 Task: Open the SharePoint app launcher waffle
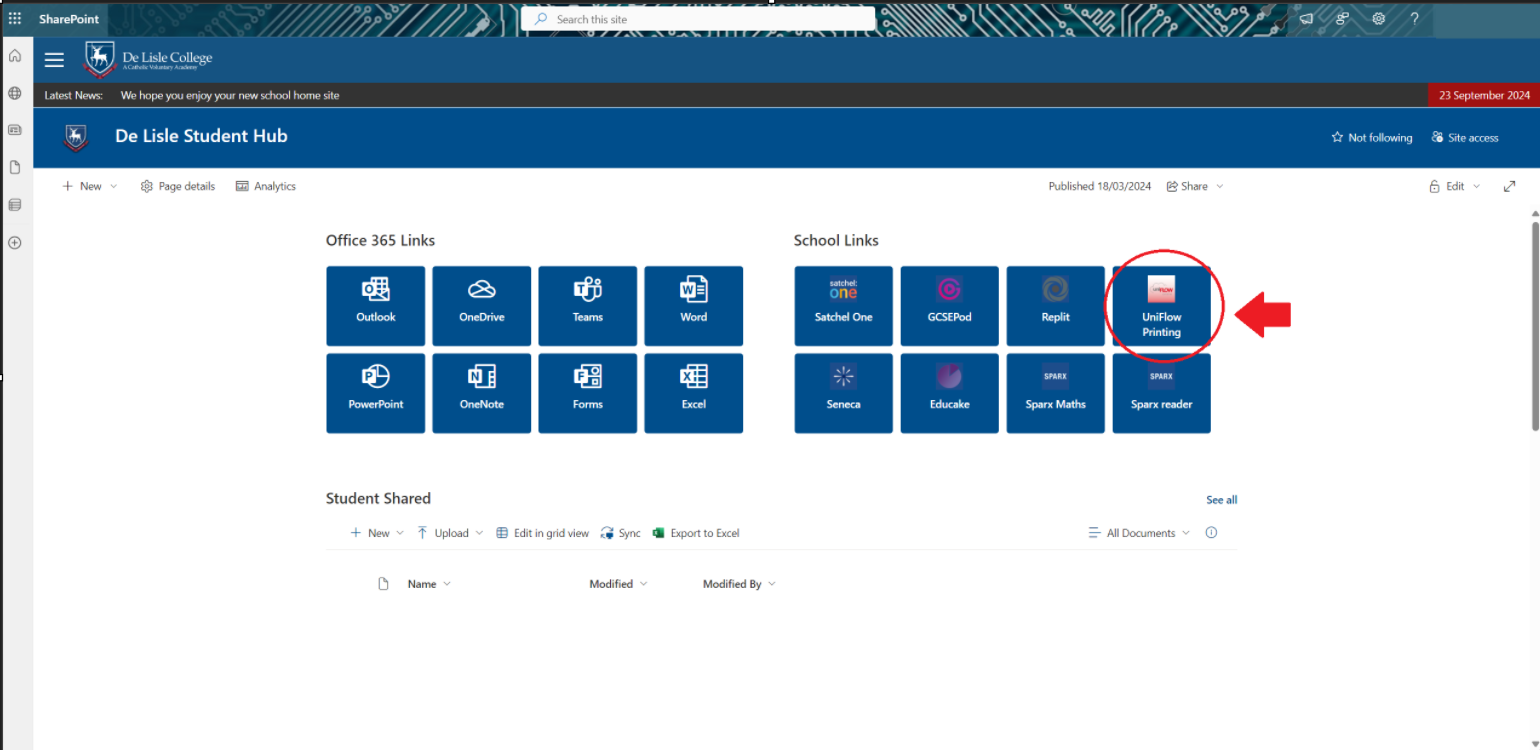(15, 19)
